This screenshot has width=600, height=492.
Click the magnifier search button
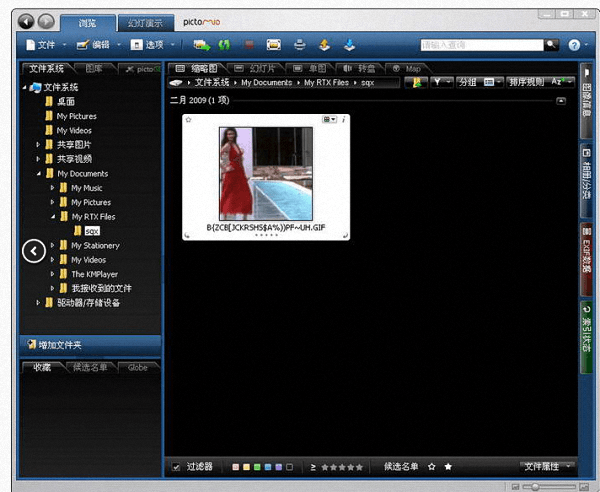coord(551,45)
